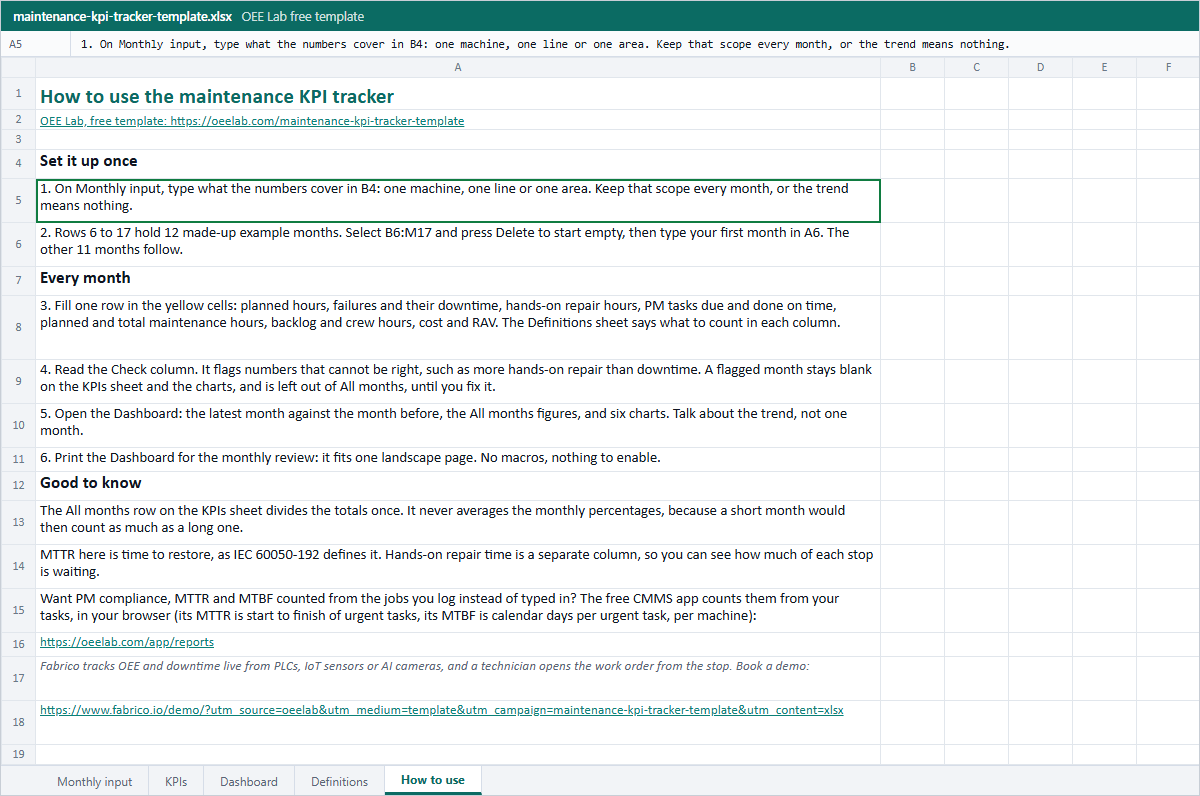This screenshot has width=1200, height=796.
Task: Select row 19 header
Action: pyautogui.click(x=18, y=754)
